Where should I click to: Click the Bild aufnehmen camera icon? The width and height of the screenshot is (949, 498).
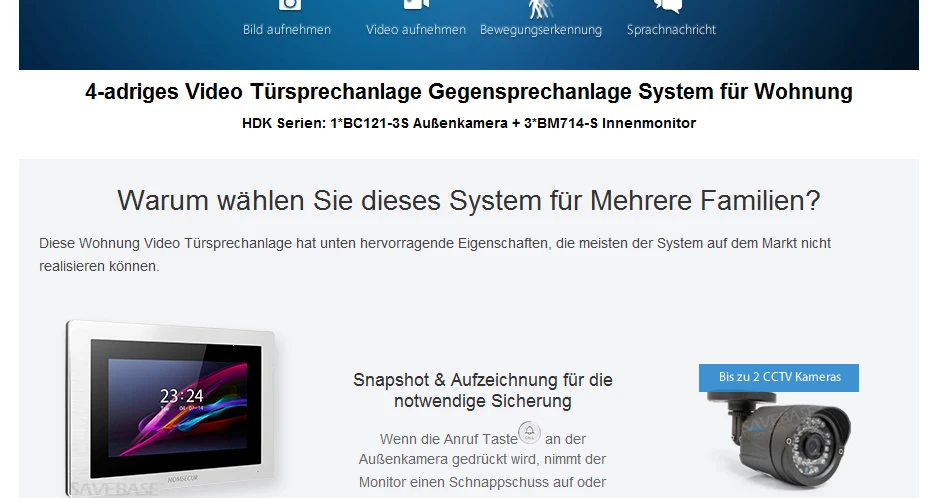[x=289, y=5]
